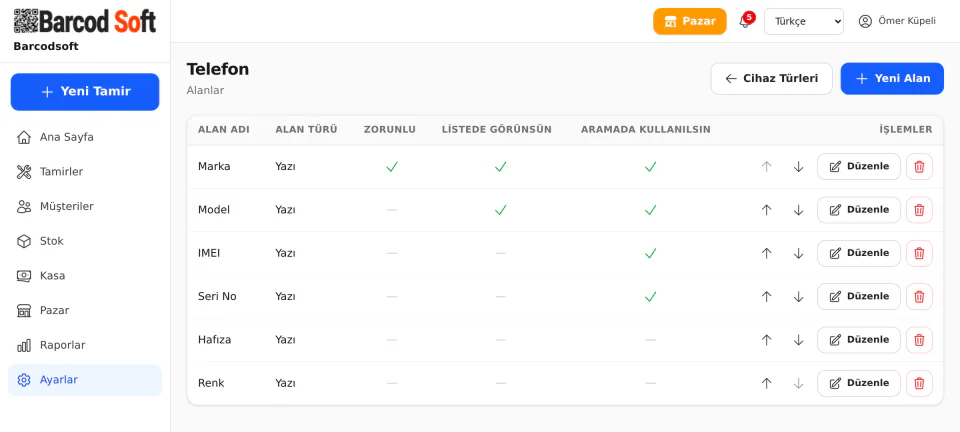Click the ZORUNLU column header
The height and width of the screenshot is (432, 960).
tap(390, 130)
